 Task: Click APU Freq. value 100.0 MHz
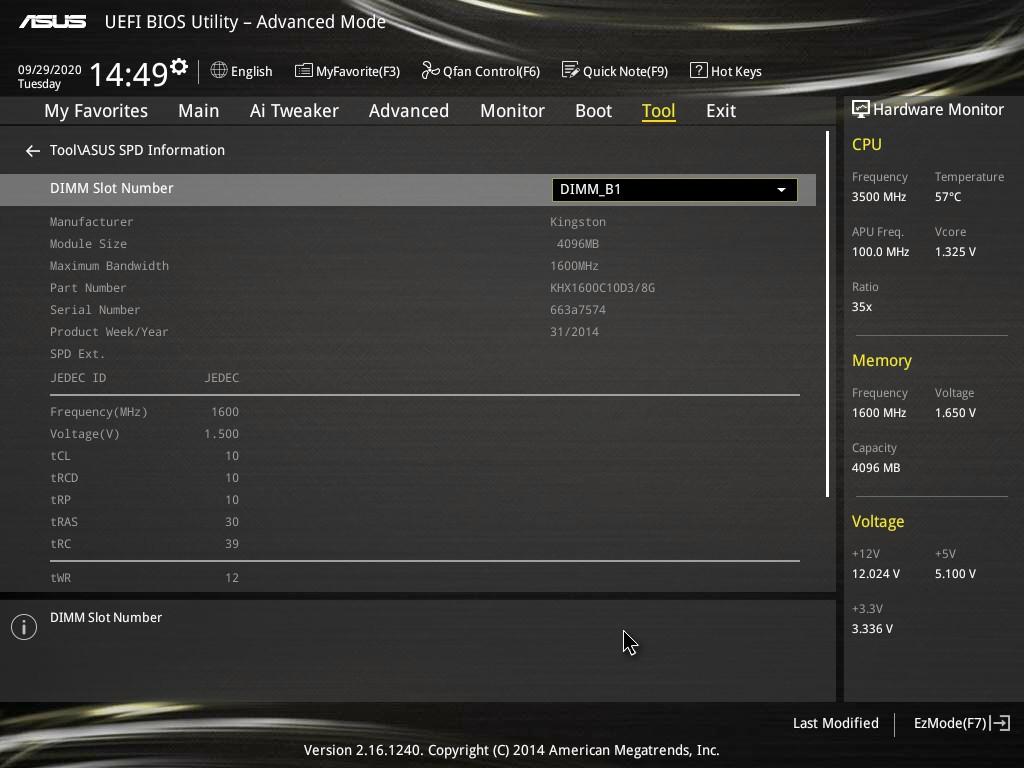coord(880,251)
